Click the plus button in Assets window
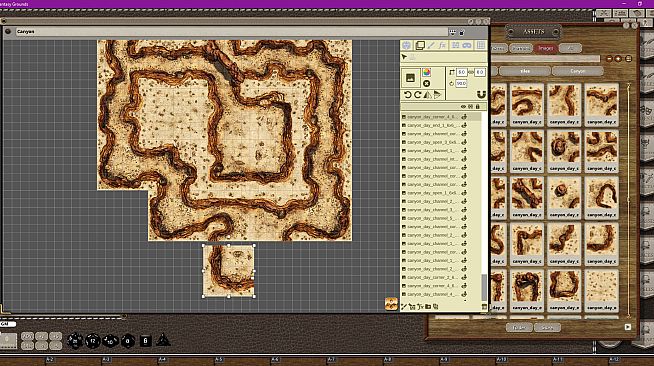654x366 pixels. (619, 59)
